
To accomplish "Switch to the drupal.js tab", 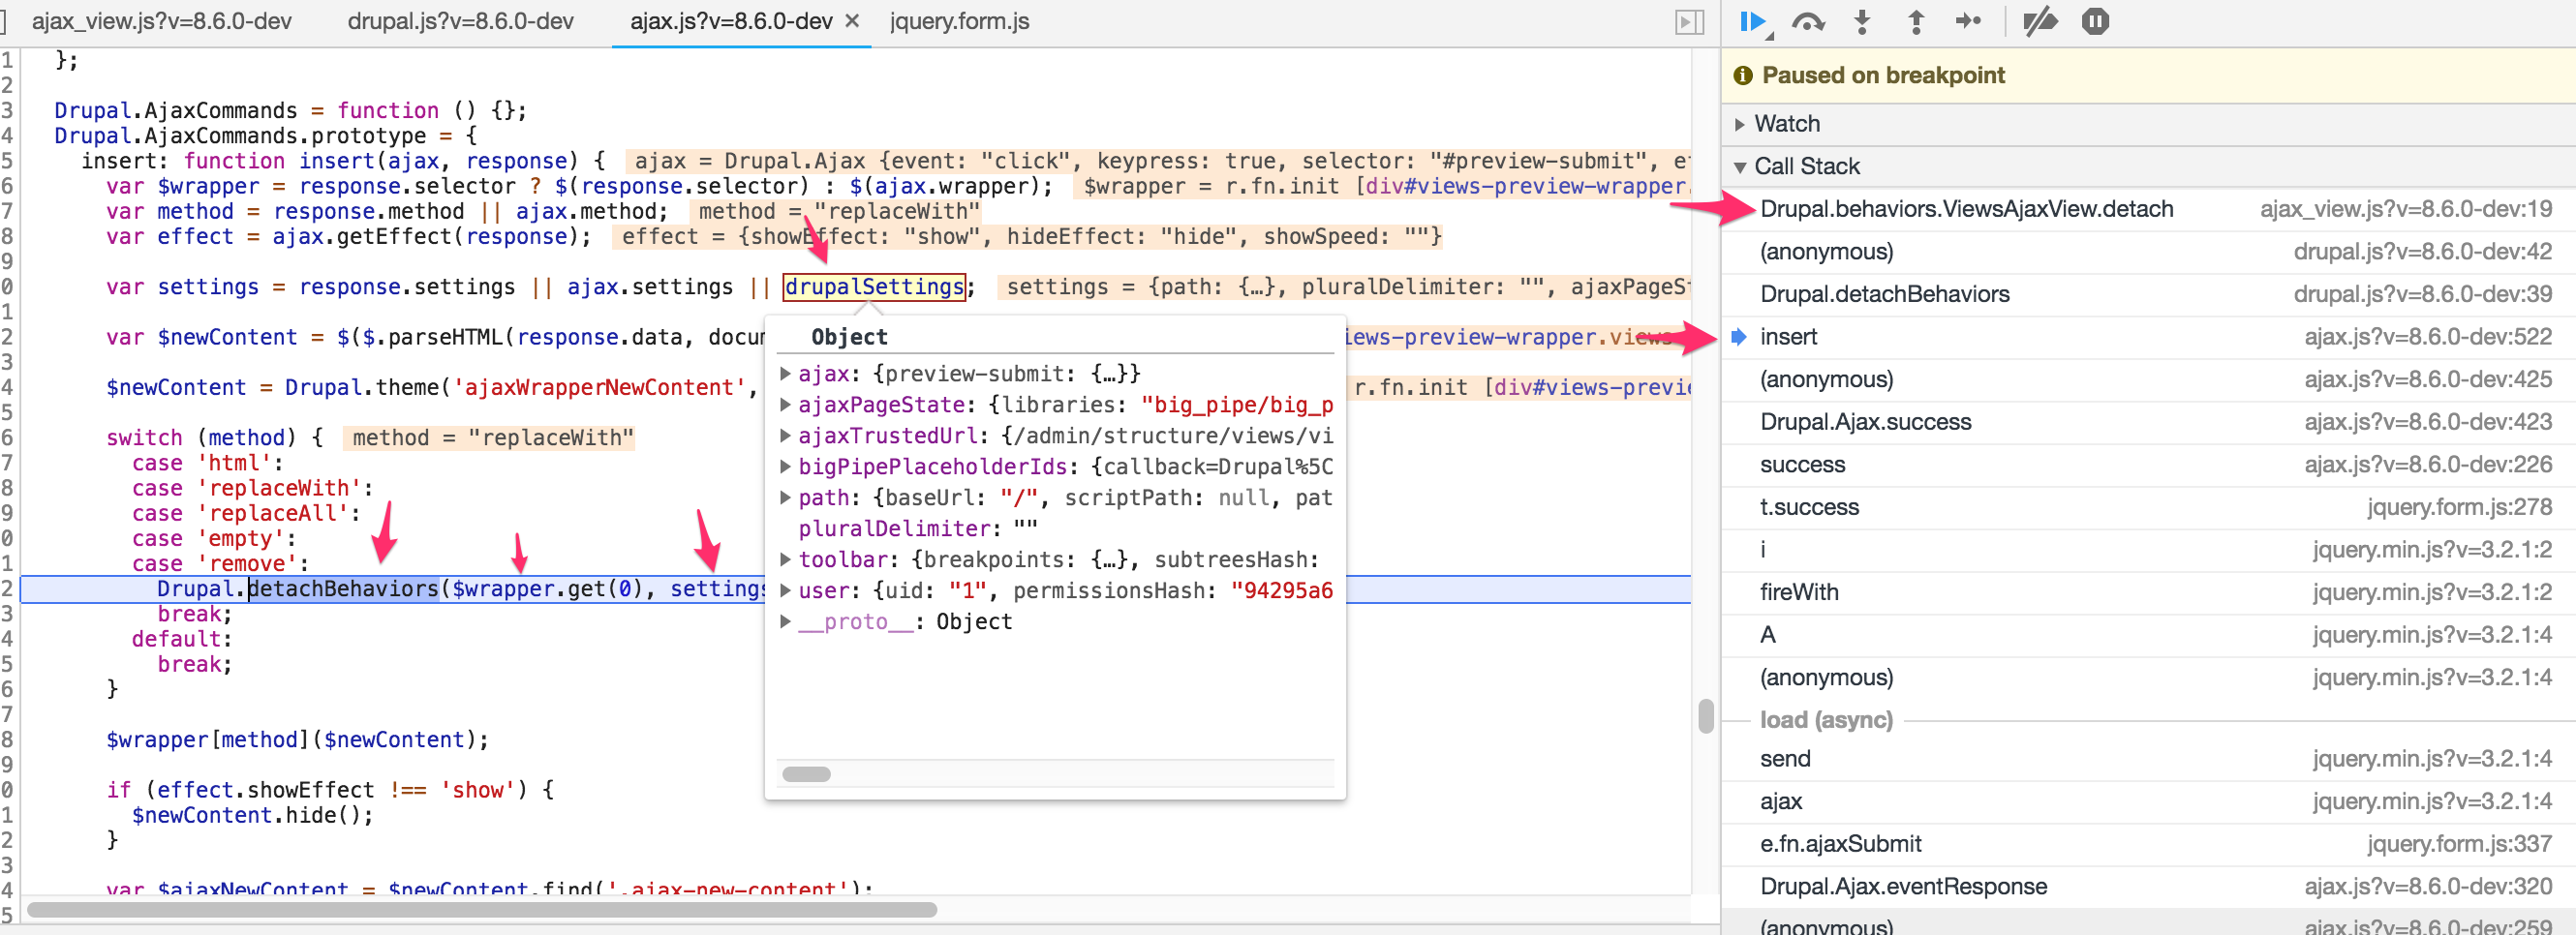I will click(460, 21).
